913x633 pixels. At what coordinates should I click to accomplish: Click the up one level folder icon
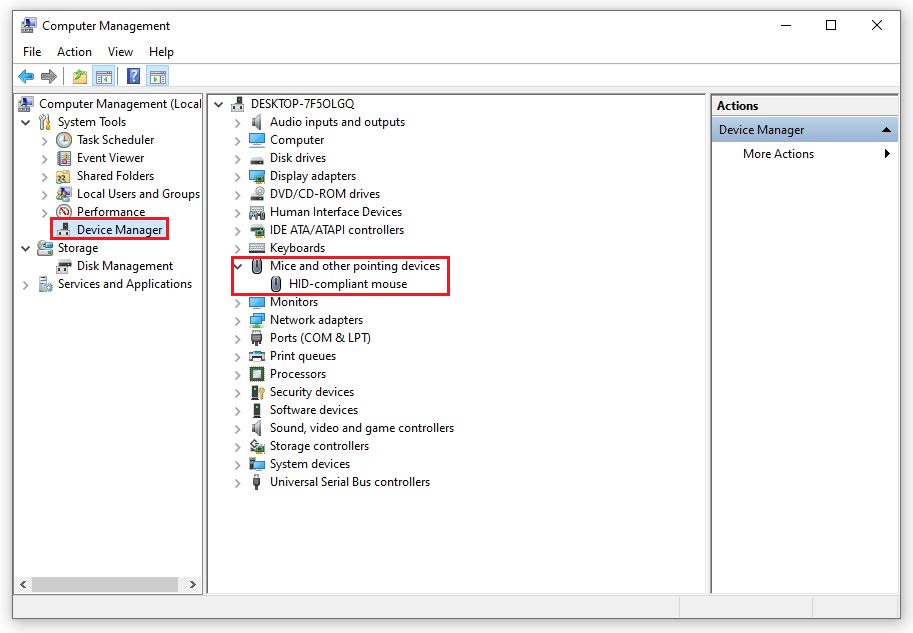tap(78, 76)
